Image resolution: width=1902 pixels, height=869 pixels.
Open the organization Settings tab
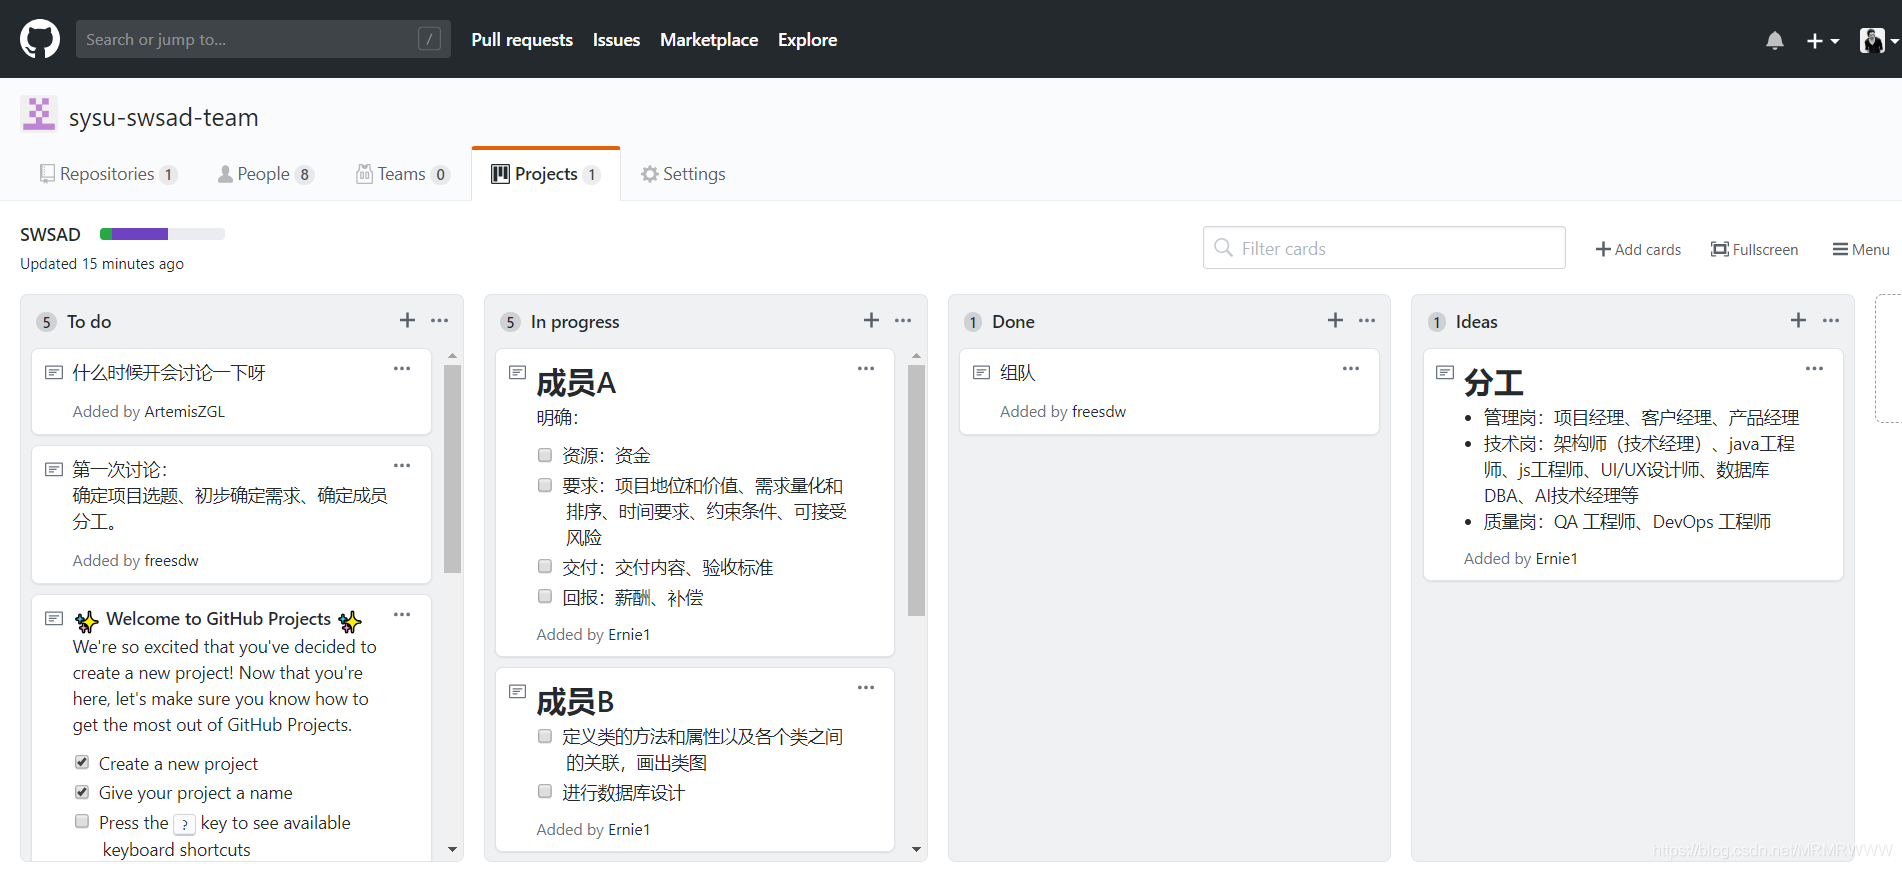click(683, 174)
